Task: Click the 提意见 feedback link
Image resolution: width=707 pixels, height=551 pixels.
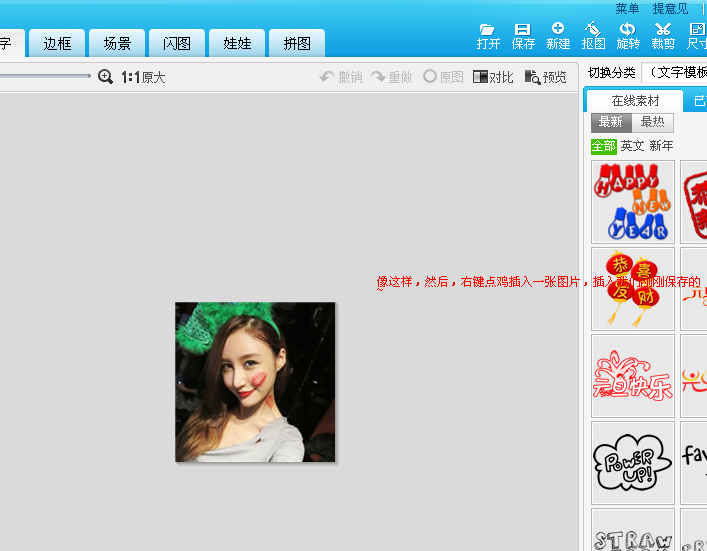Action: click(x=670, y=9)
